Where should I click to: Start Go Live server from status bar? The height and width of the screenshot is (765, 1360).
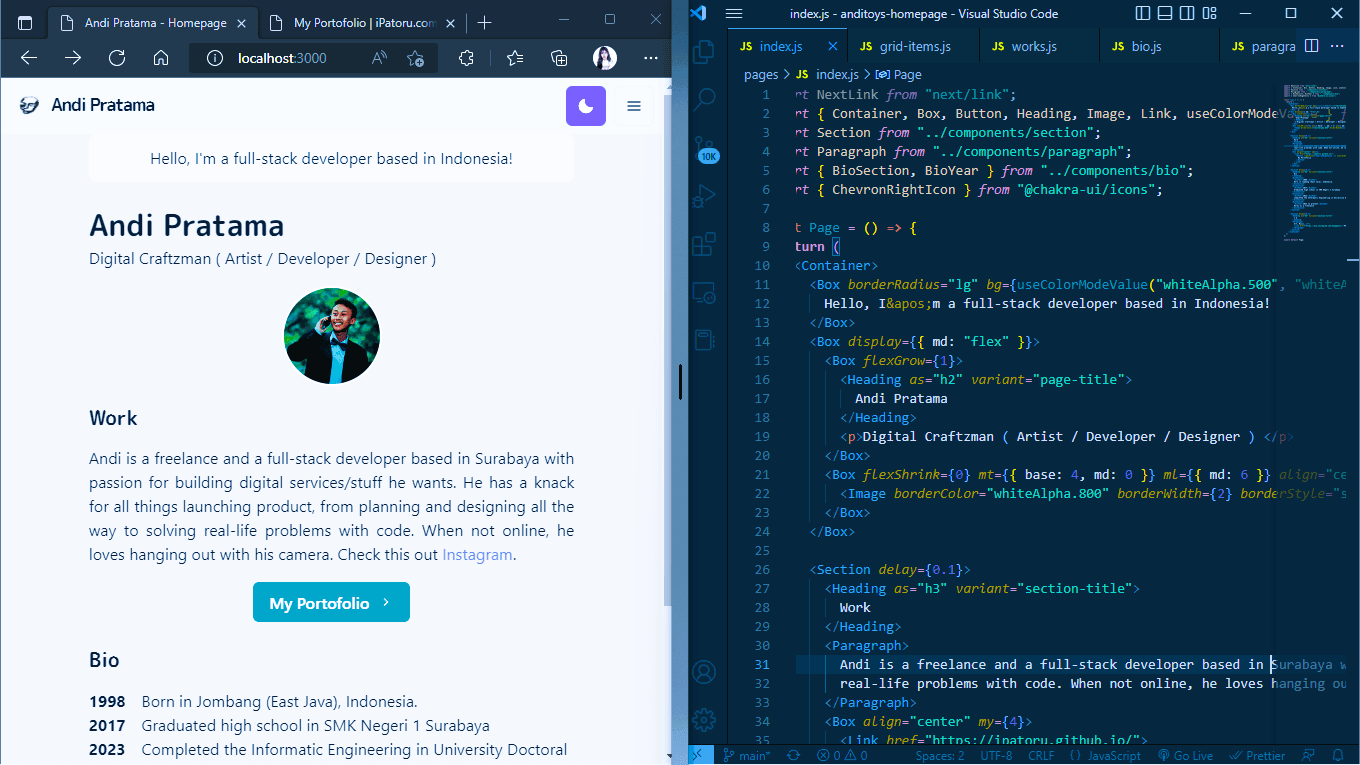click(1186, 755)
